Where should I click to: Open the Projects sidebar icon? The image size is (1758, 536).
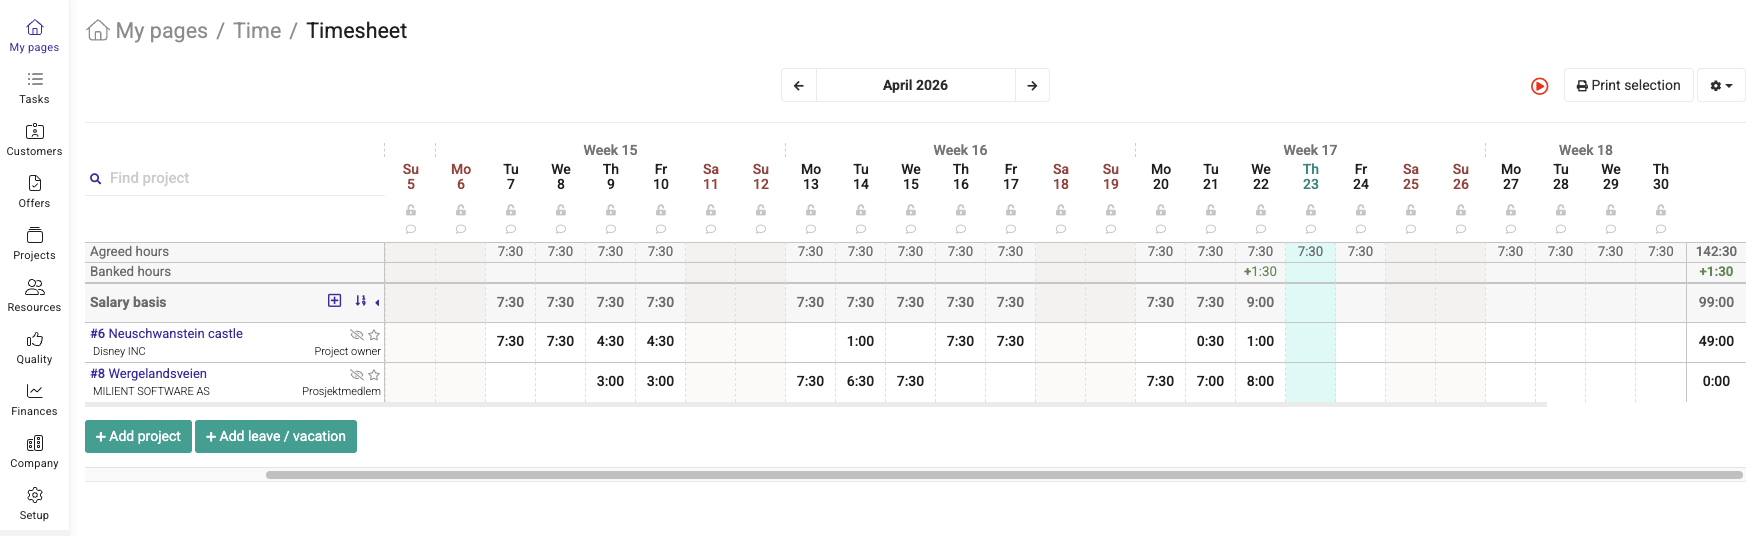pos(34,235)
